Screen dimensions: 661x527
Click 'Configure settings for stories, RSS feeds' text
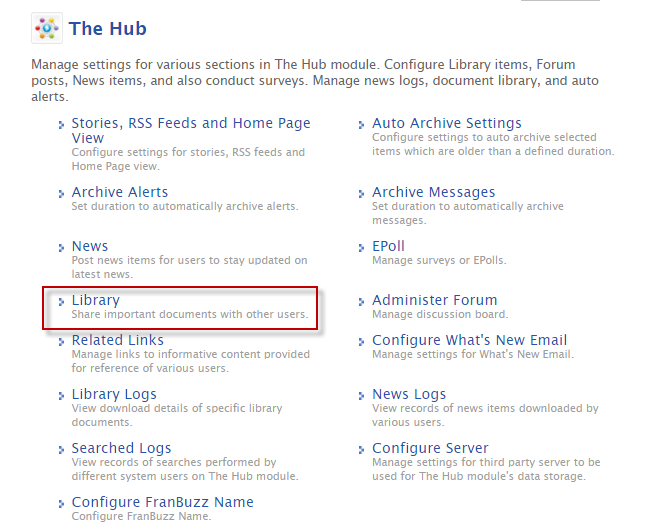[x=188, y=159]
